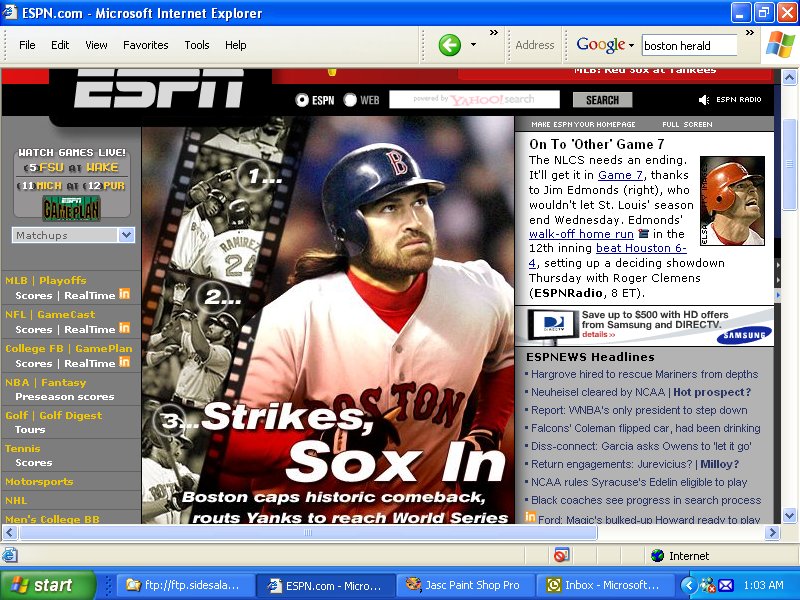Click the ESPN GamePlan logo
The width and height of the screenshot is (800, 600).
pos(71,207)
